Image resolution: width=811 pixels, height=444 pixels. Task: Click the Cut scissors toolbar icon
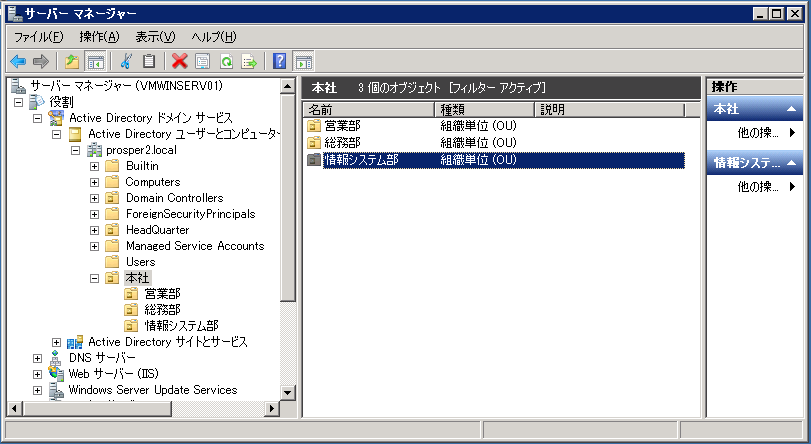pos(126,61)
